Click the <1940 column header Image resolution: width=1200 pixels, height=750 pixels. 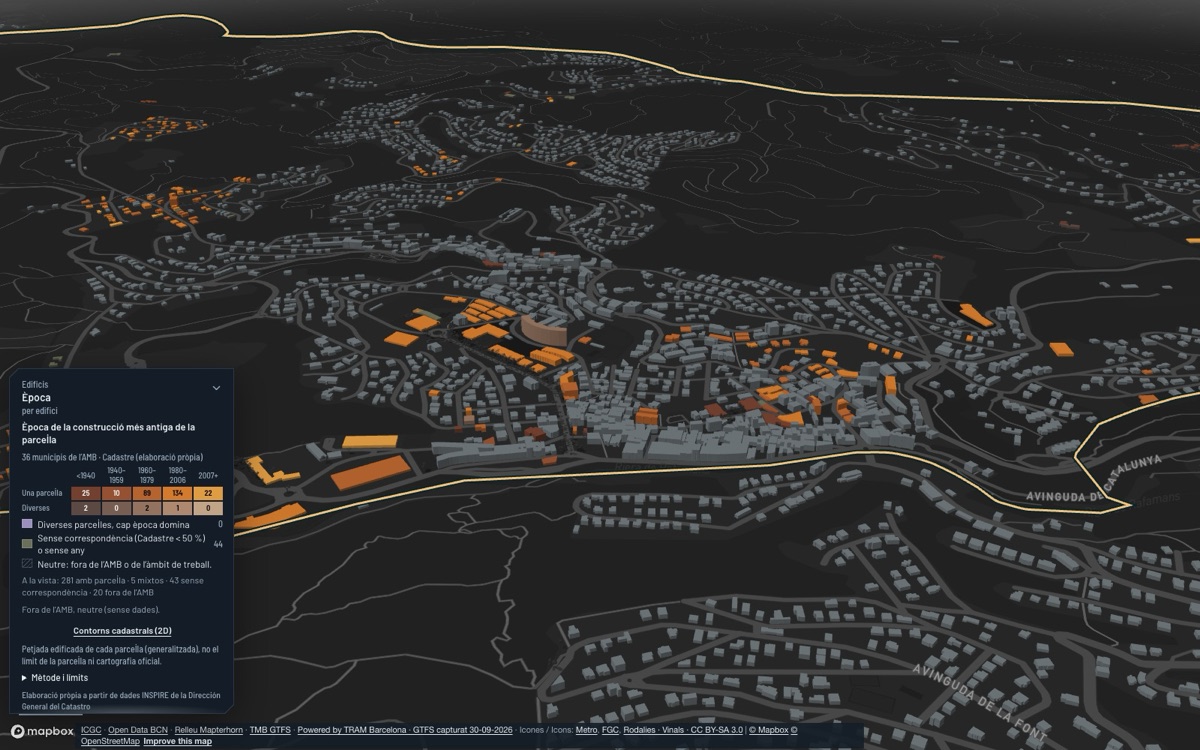click(x=86, y=475)
